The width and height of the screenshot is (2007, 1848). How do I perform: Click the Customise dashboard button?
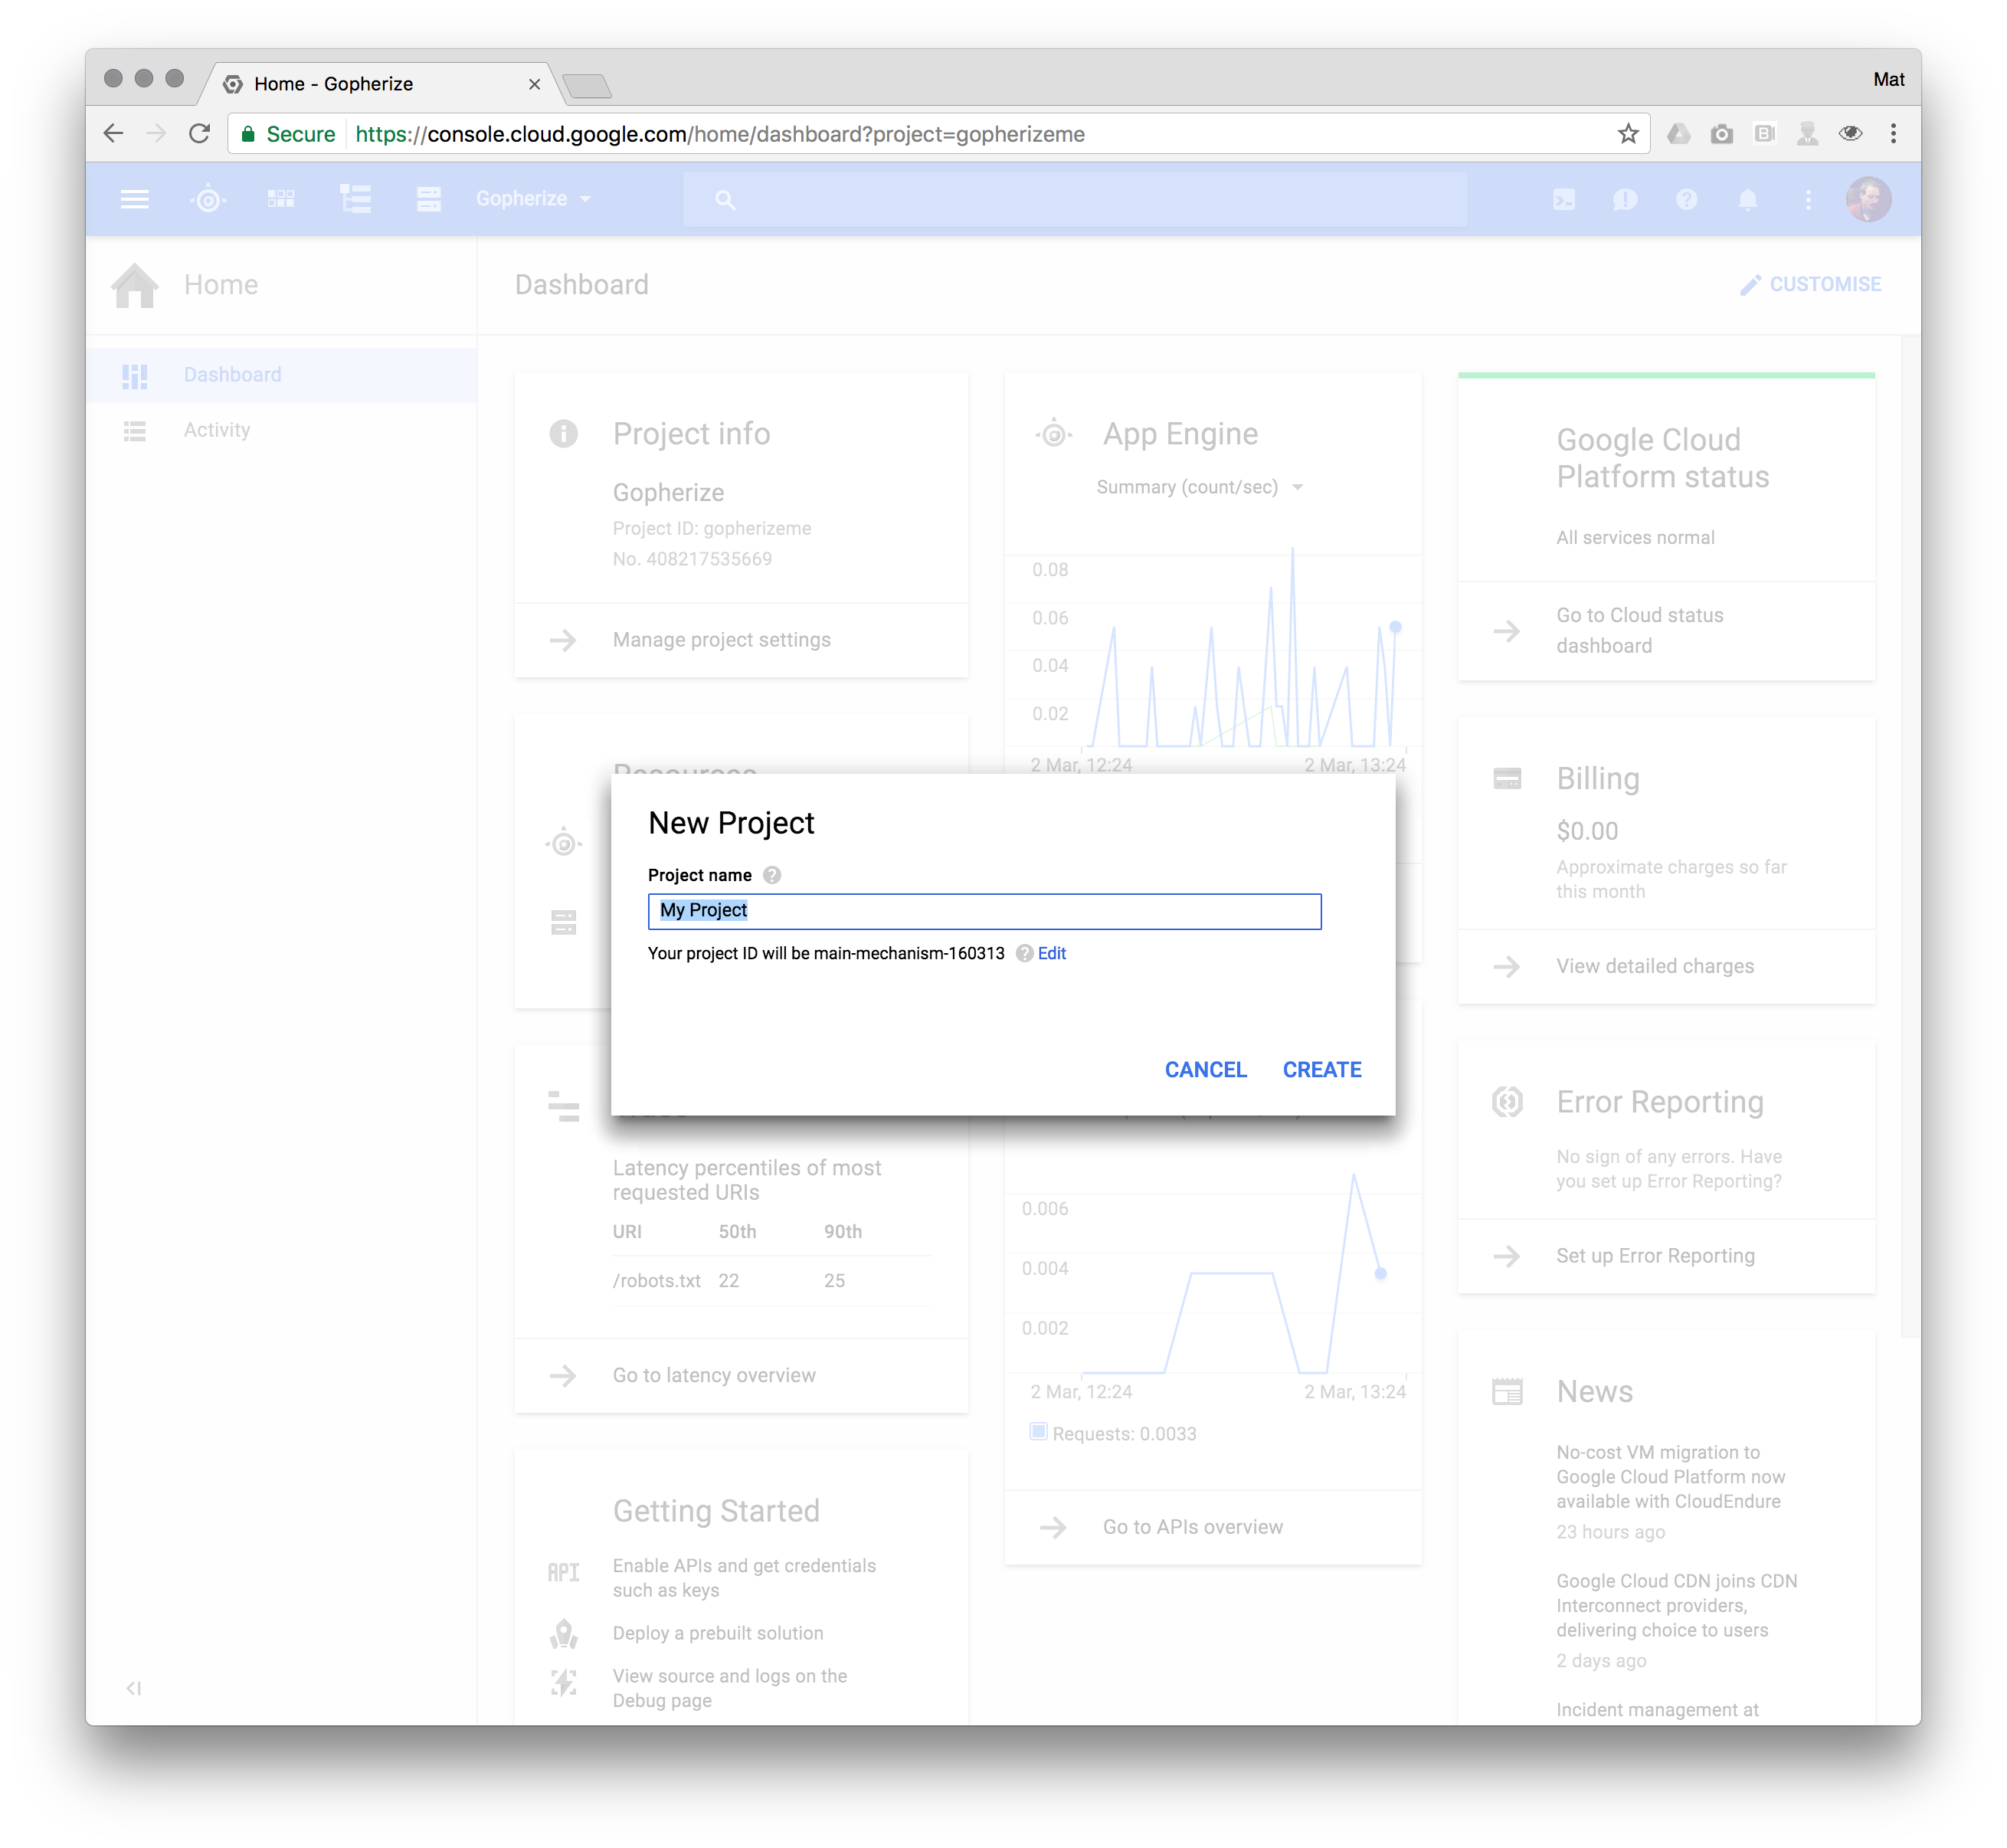(x=1810, y=285)
